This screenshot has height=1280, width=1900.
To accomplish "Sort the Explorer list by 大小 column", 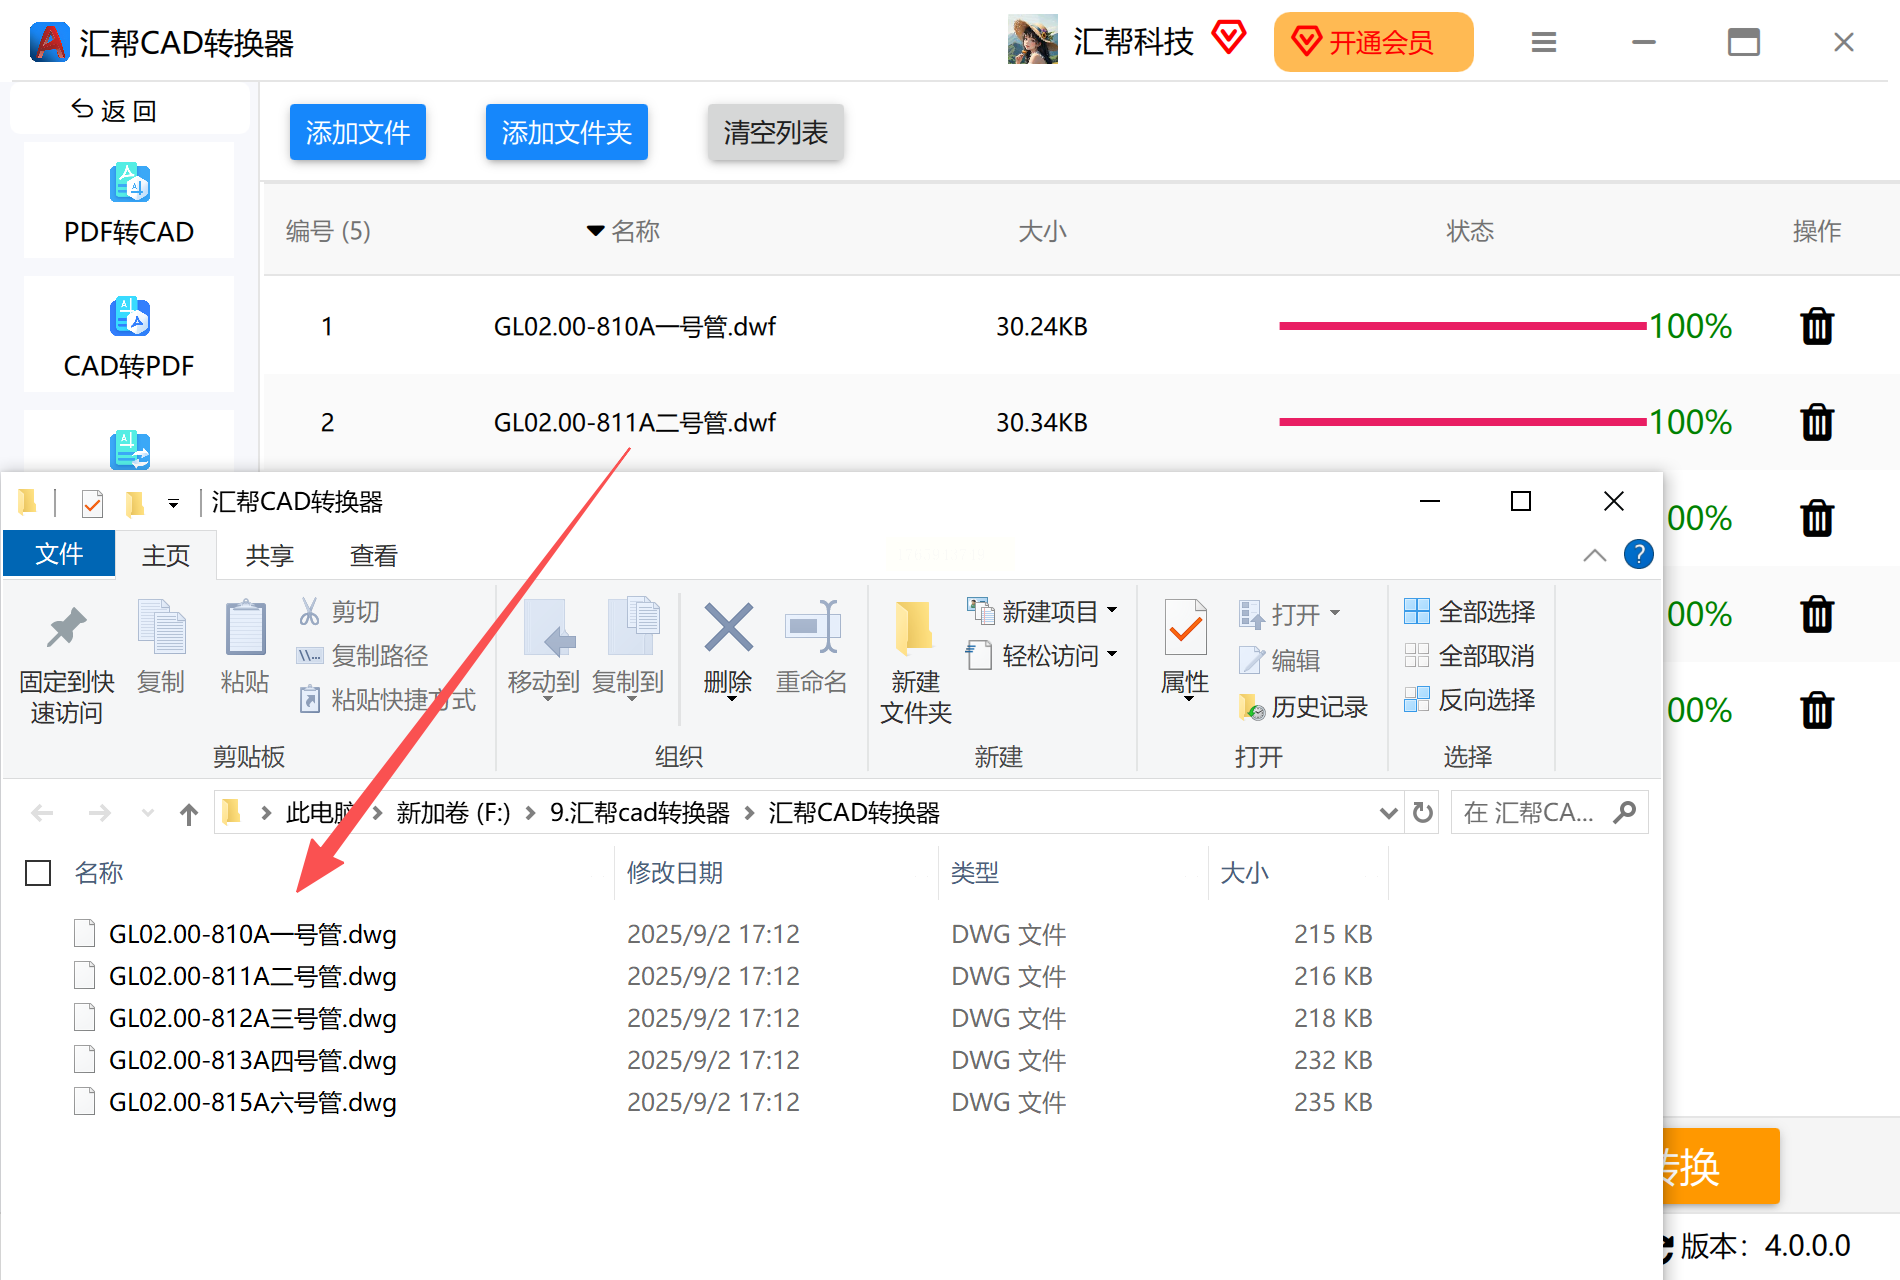I will (1245, 873).
